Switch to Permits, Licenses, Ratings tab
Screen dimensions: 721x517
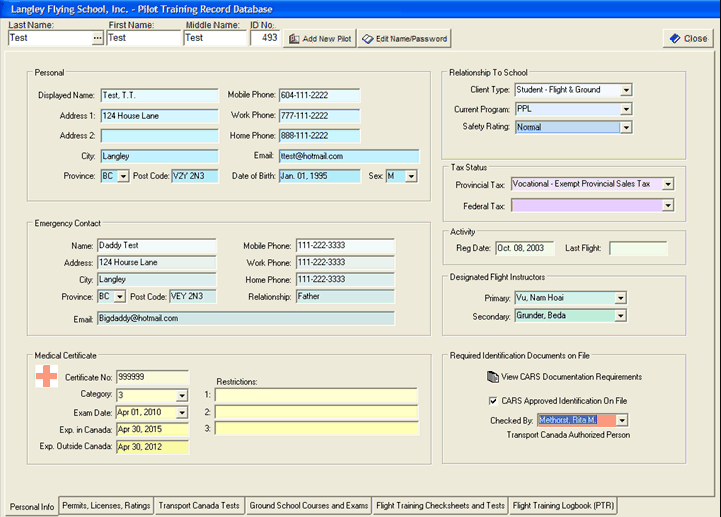[x=106, y=506]
